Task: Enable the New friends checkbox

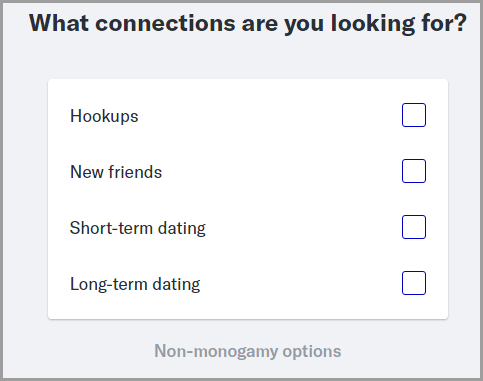Action: (x=414, y=171)
